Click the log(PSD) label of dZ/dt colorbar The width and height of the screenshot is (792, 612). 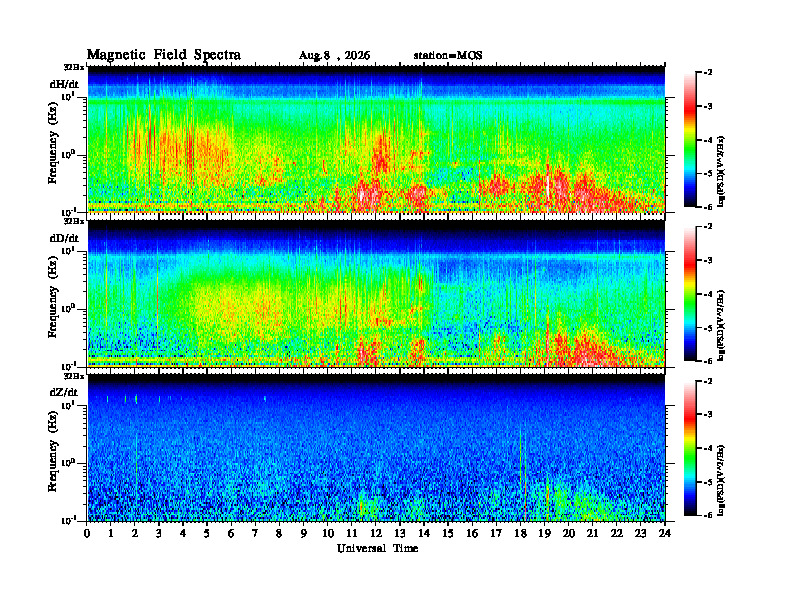pos(721,479)
